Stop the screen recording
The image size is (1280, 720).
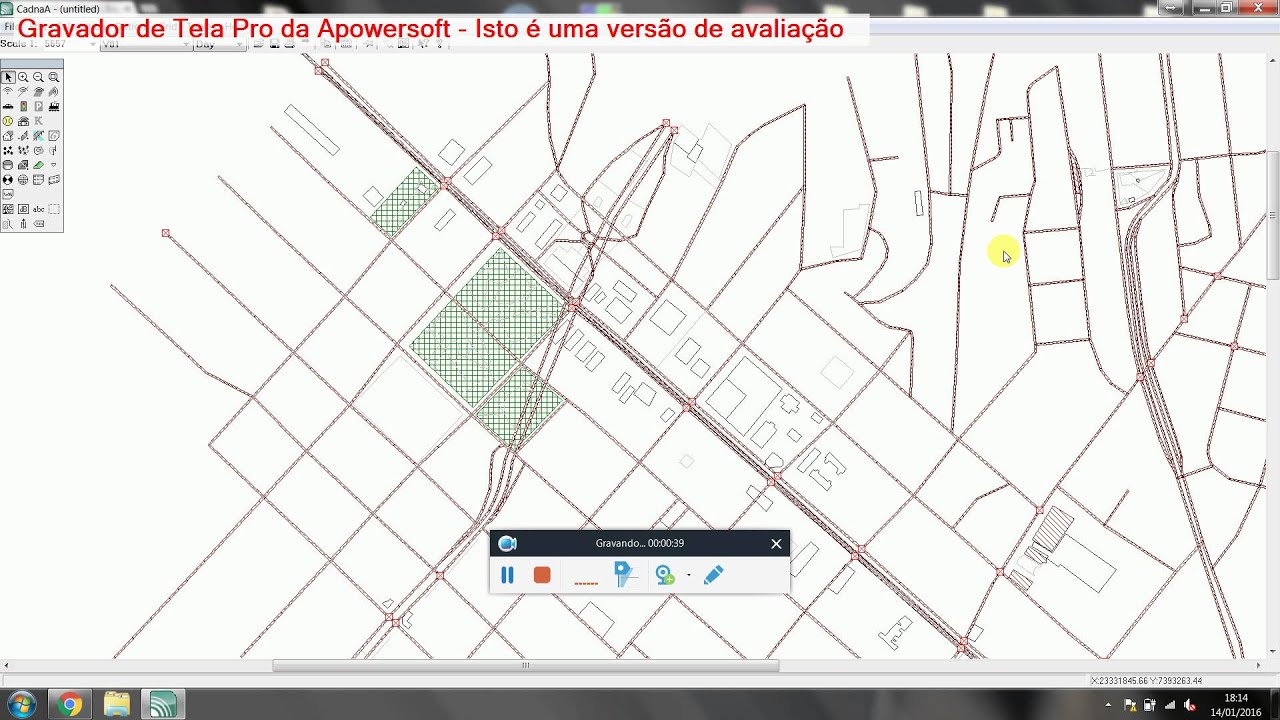pos(542,575)
